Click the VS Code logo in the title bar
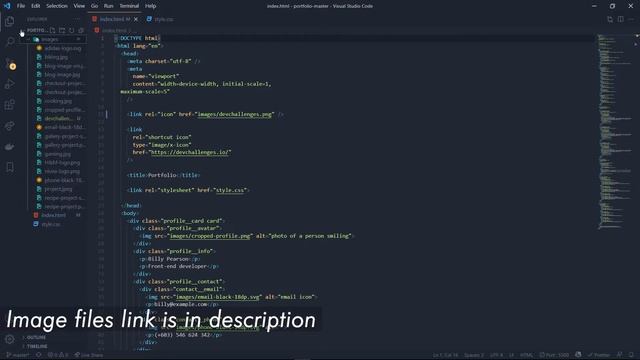This screenshot has width=640, height=360. pos(7,6)
